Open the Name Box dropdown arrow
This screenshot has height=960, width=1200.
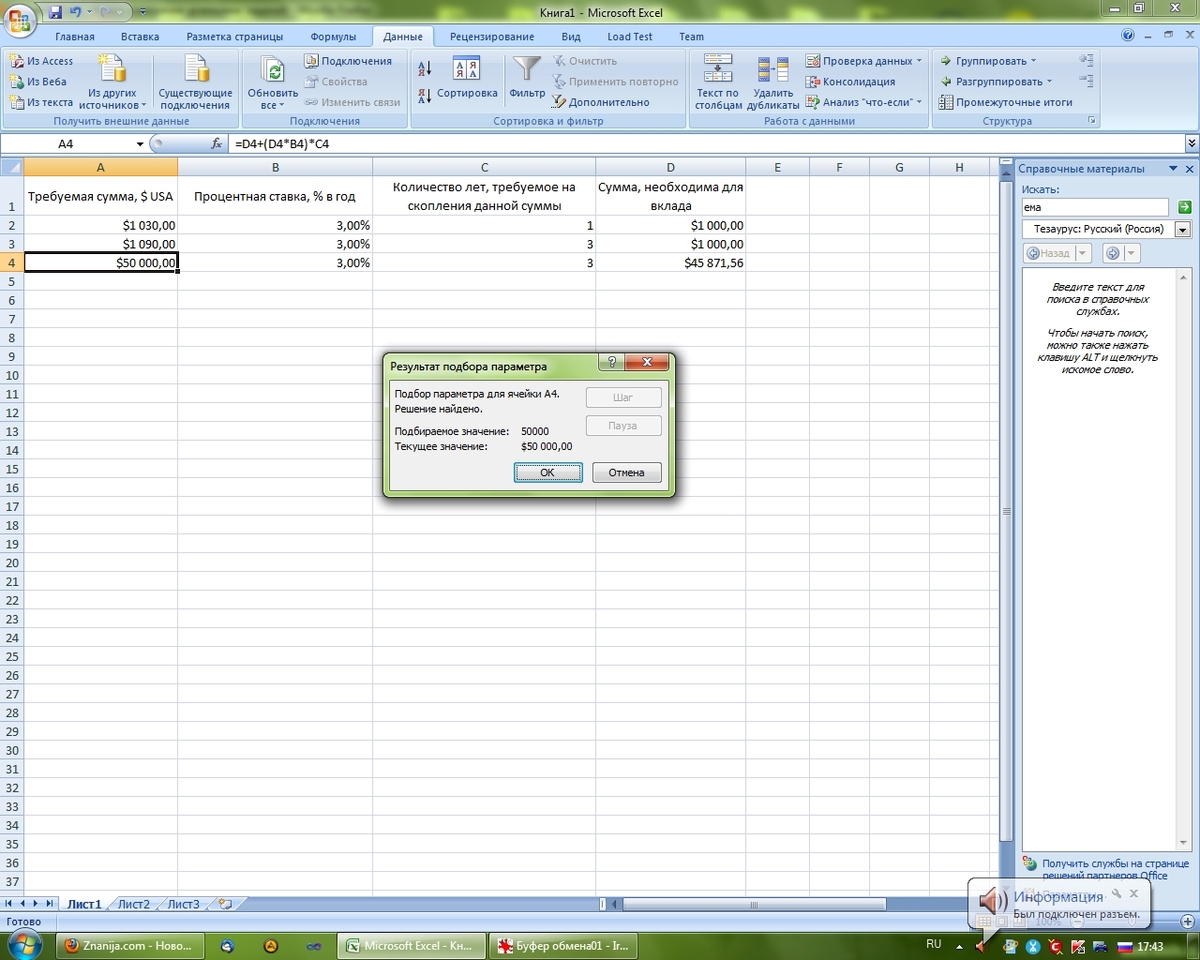pyautogui.click(x=139, y=144)
